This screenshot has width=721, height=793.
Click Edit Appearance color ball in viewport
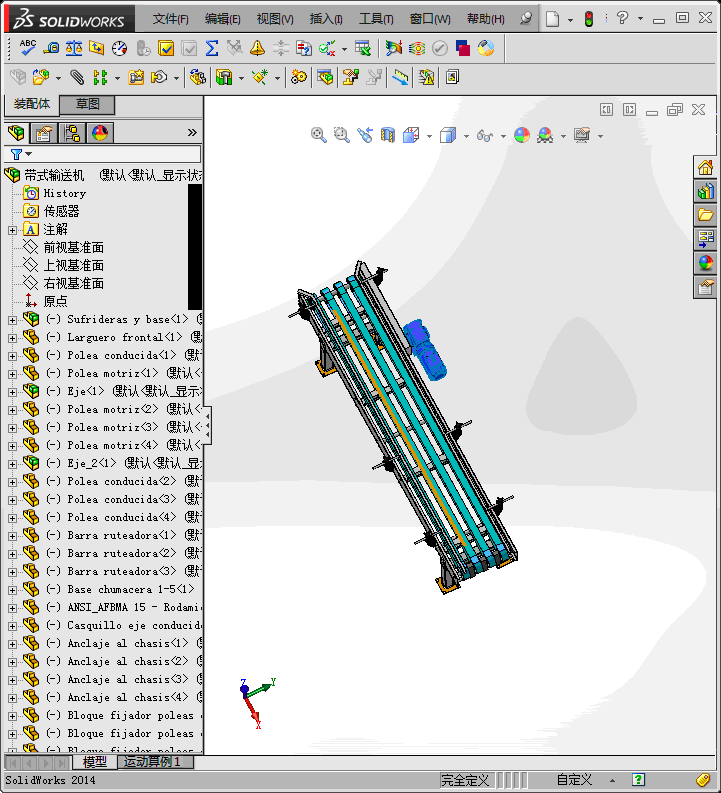522,135
